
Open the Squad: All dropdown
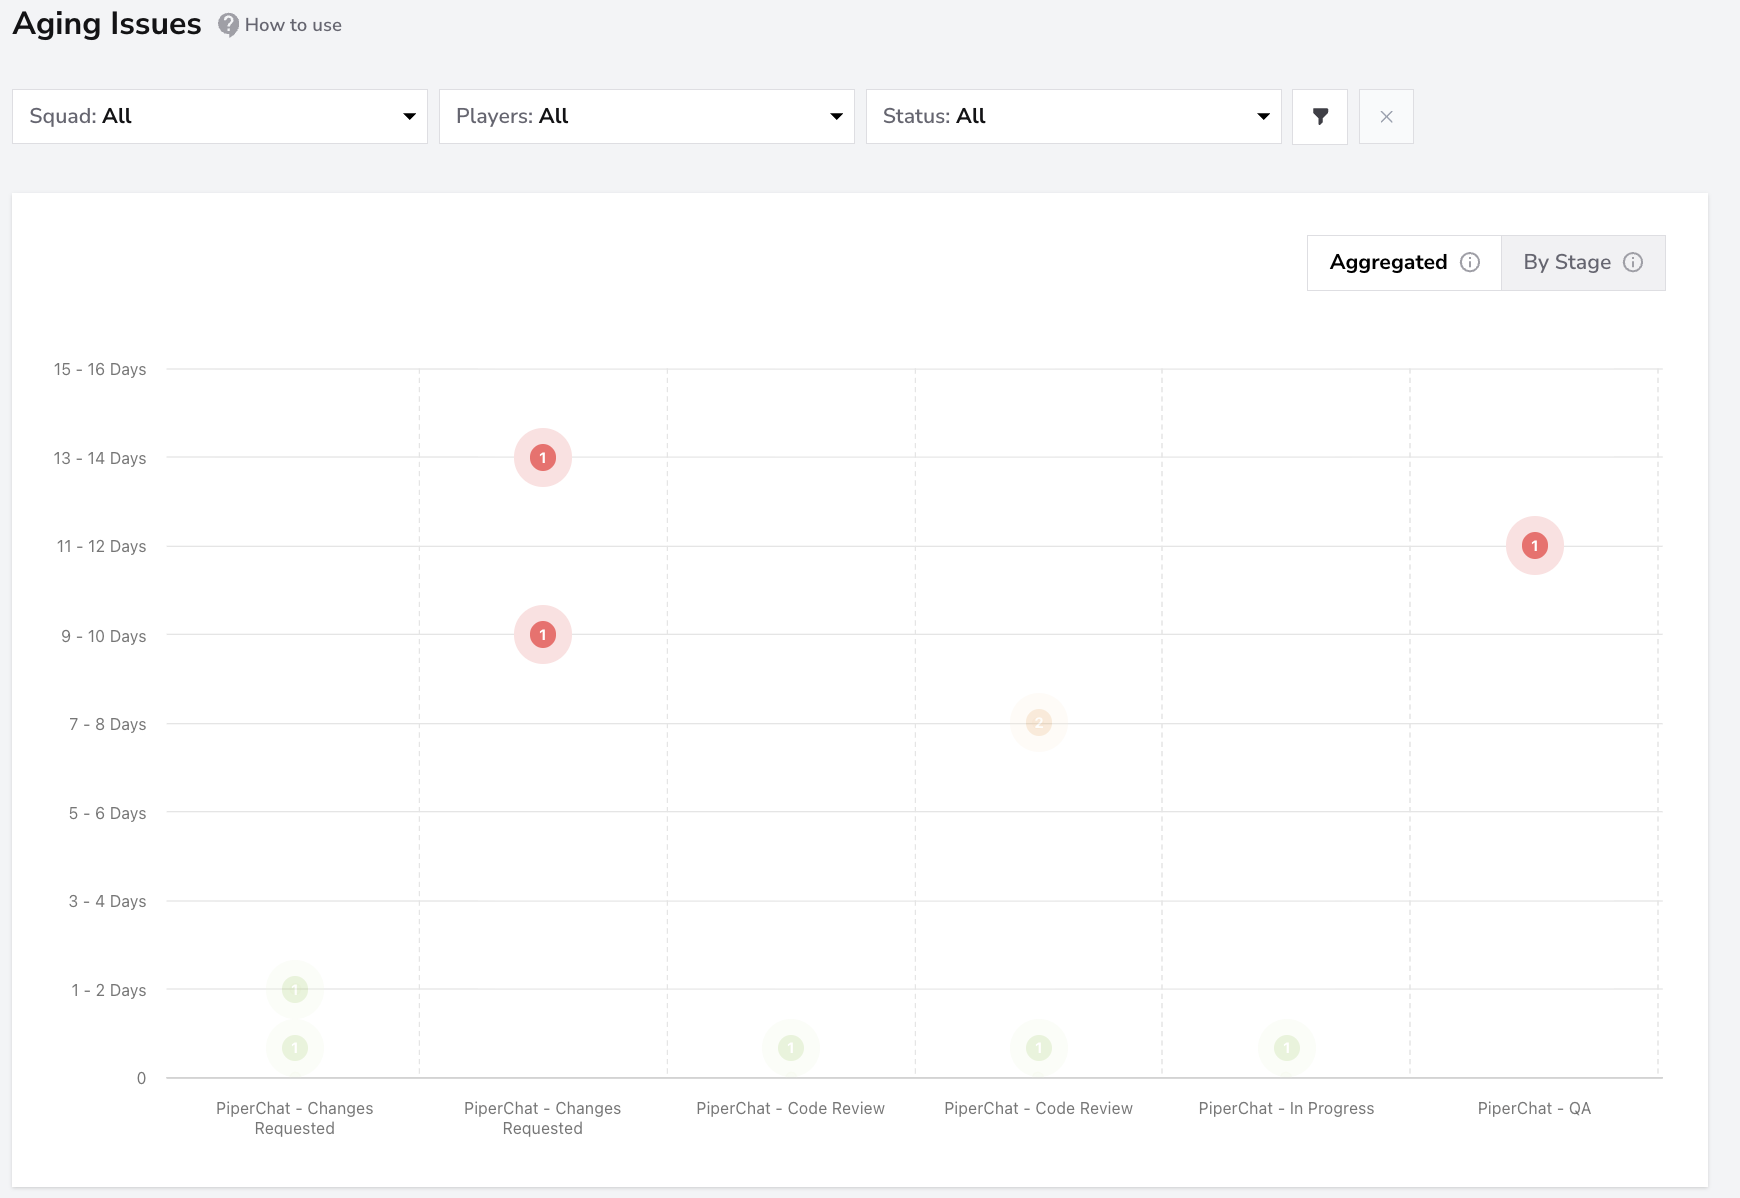pos(220,117)
